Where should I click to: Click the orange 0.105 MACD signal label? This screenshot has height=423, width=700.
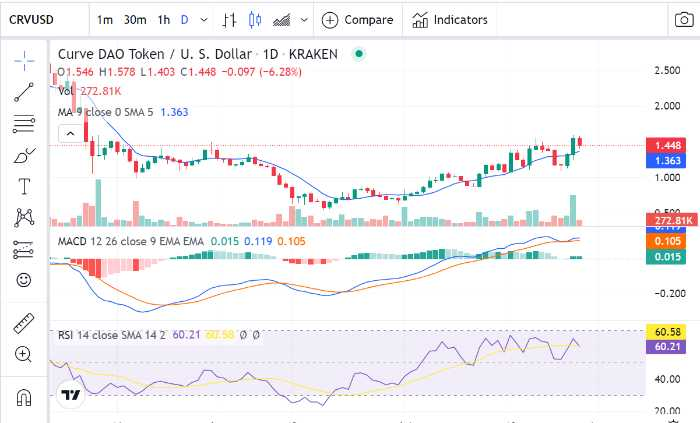(666, 241)
